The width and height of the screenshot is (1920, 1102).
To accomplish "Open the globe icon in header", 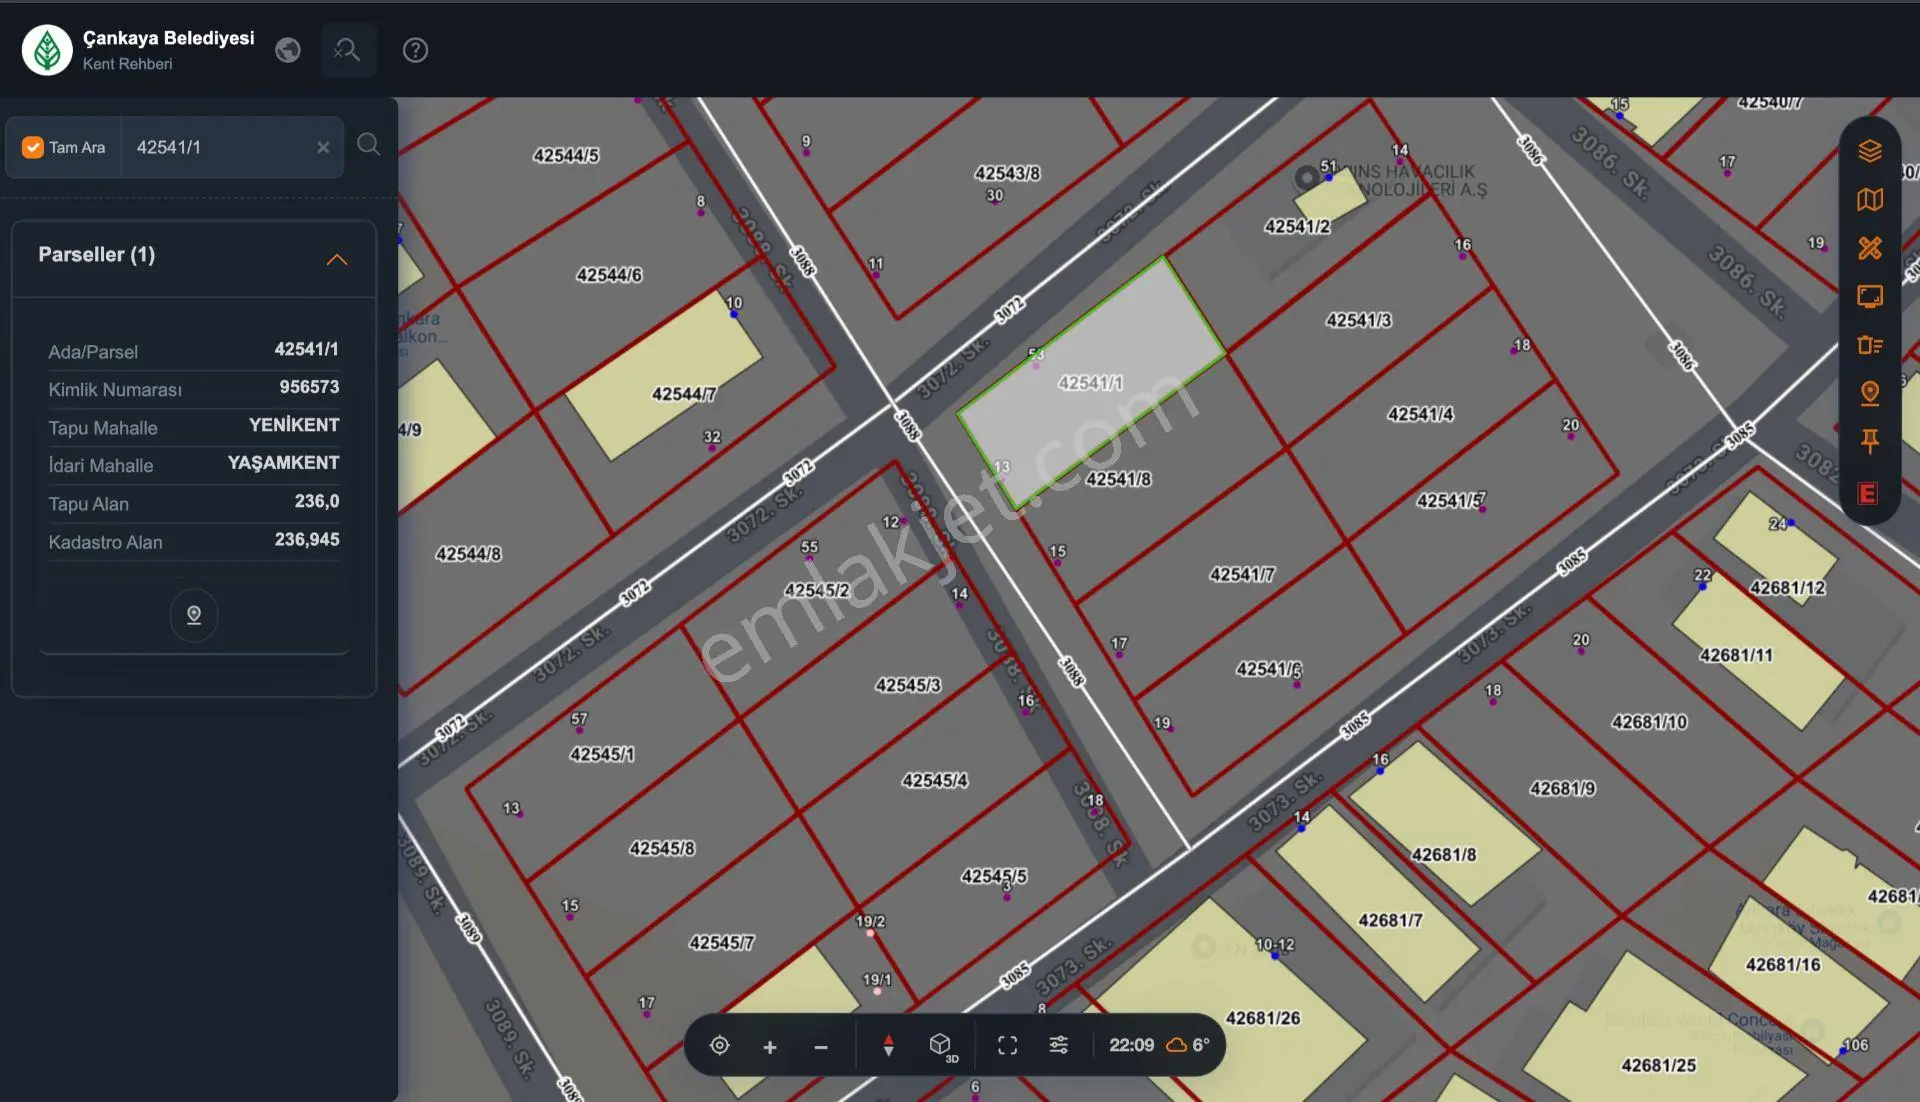I will tap(288, 50).
